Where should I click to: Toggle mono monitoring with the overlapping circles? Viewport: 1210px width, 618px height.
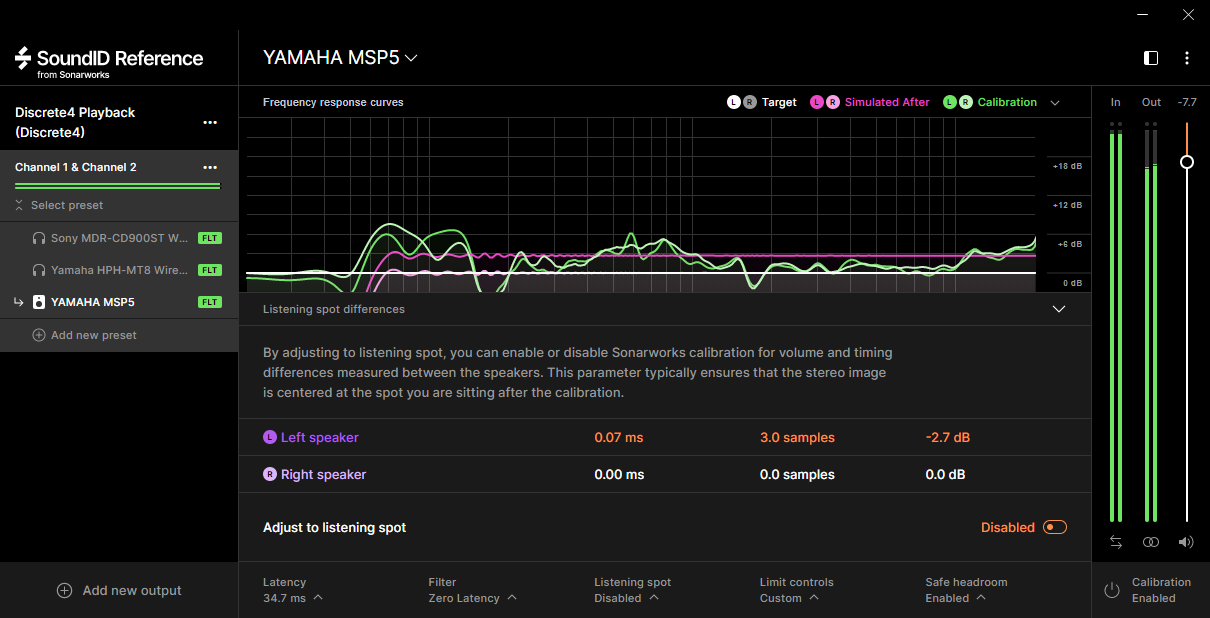click(1151, 542)
